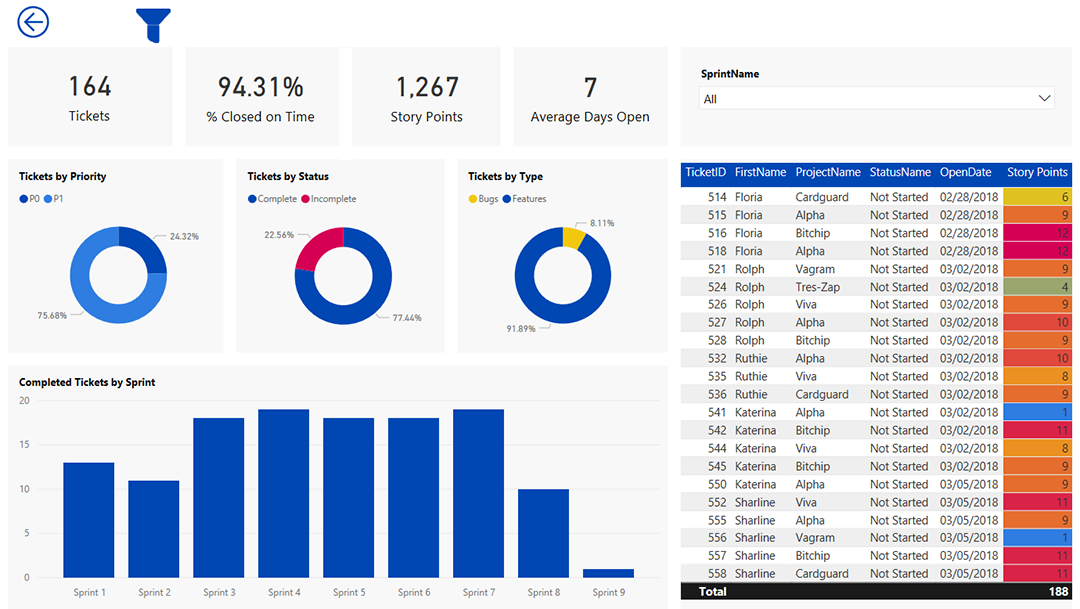Click Not Started status in row 558
Screen dimensions: 1080x609
(899, 573)
